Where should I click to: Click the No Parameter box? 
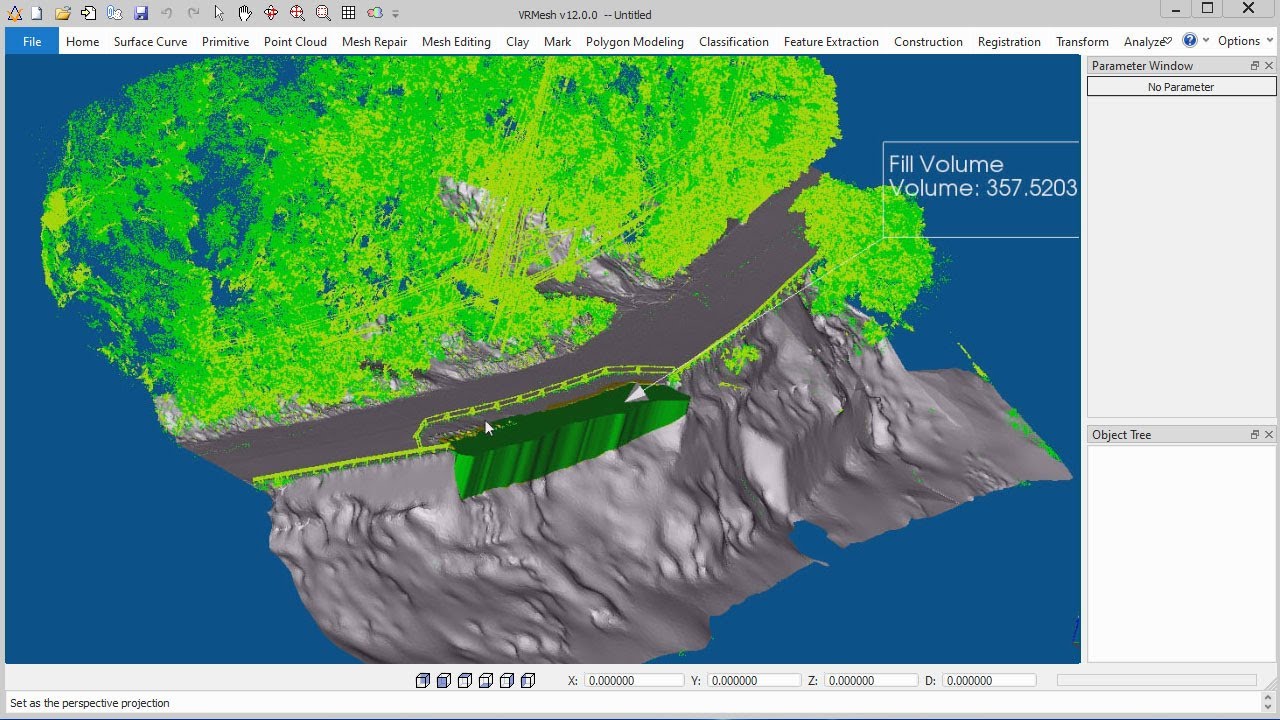pyautogui.click(x=1181, y=87)
